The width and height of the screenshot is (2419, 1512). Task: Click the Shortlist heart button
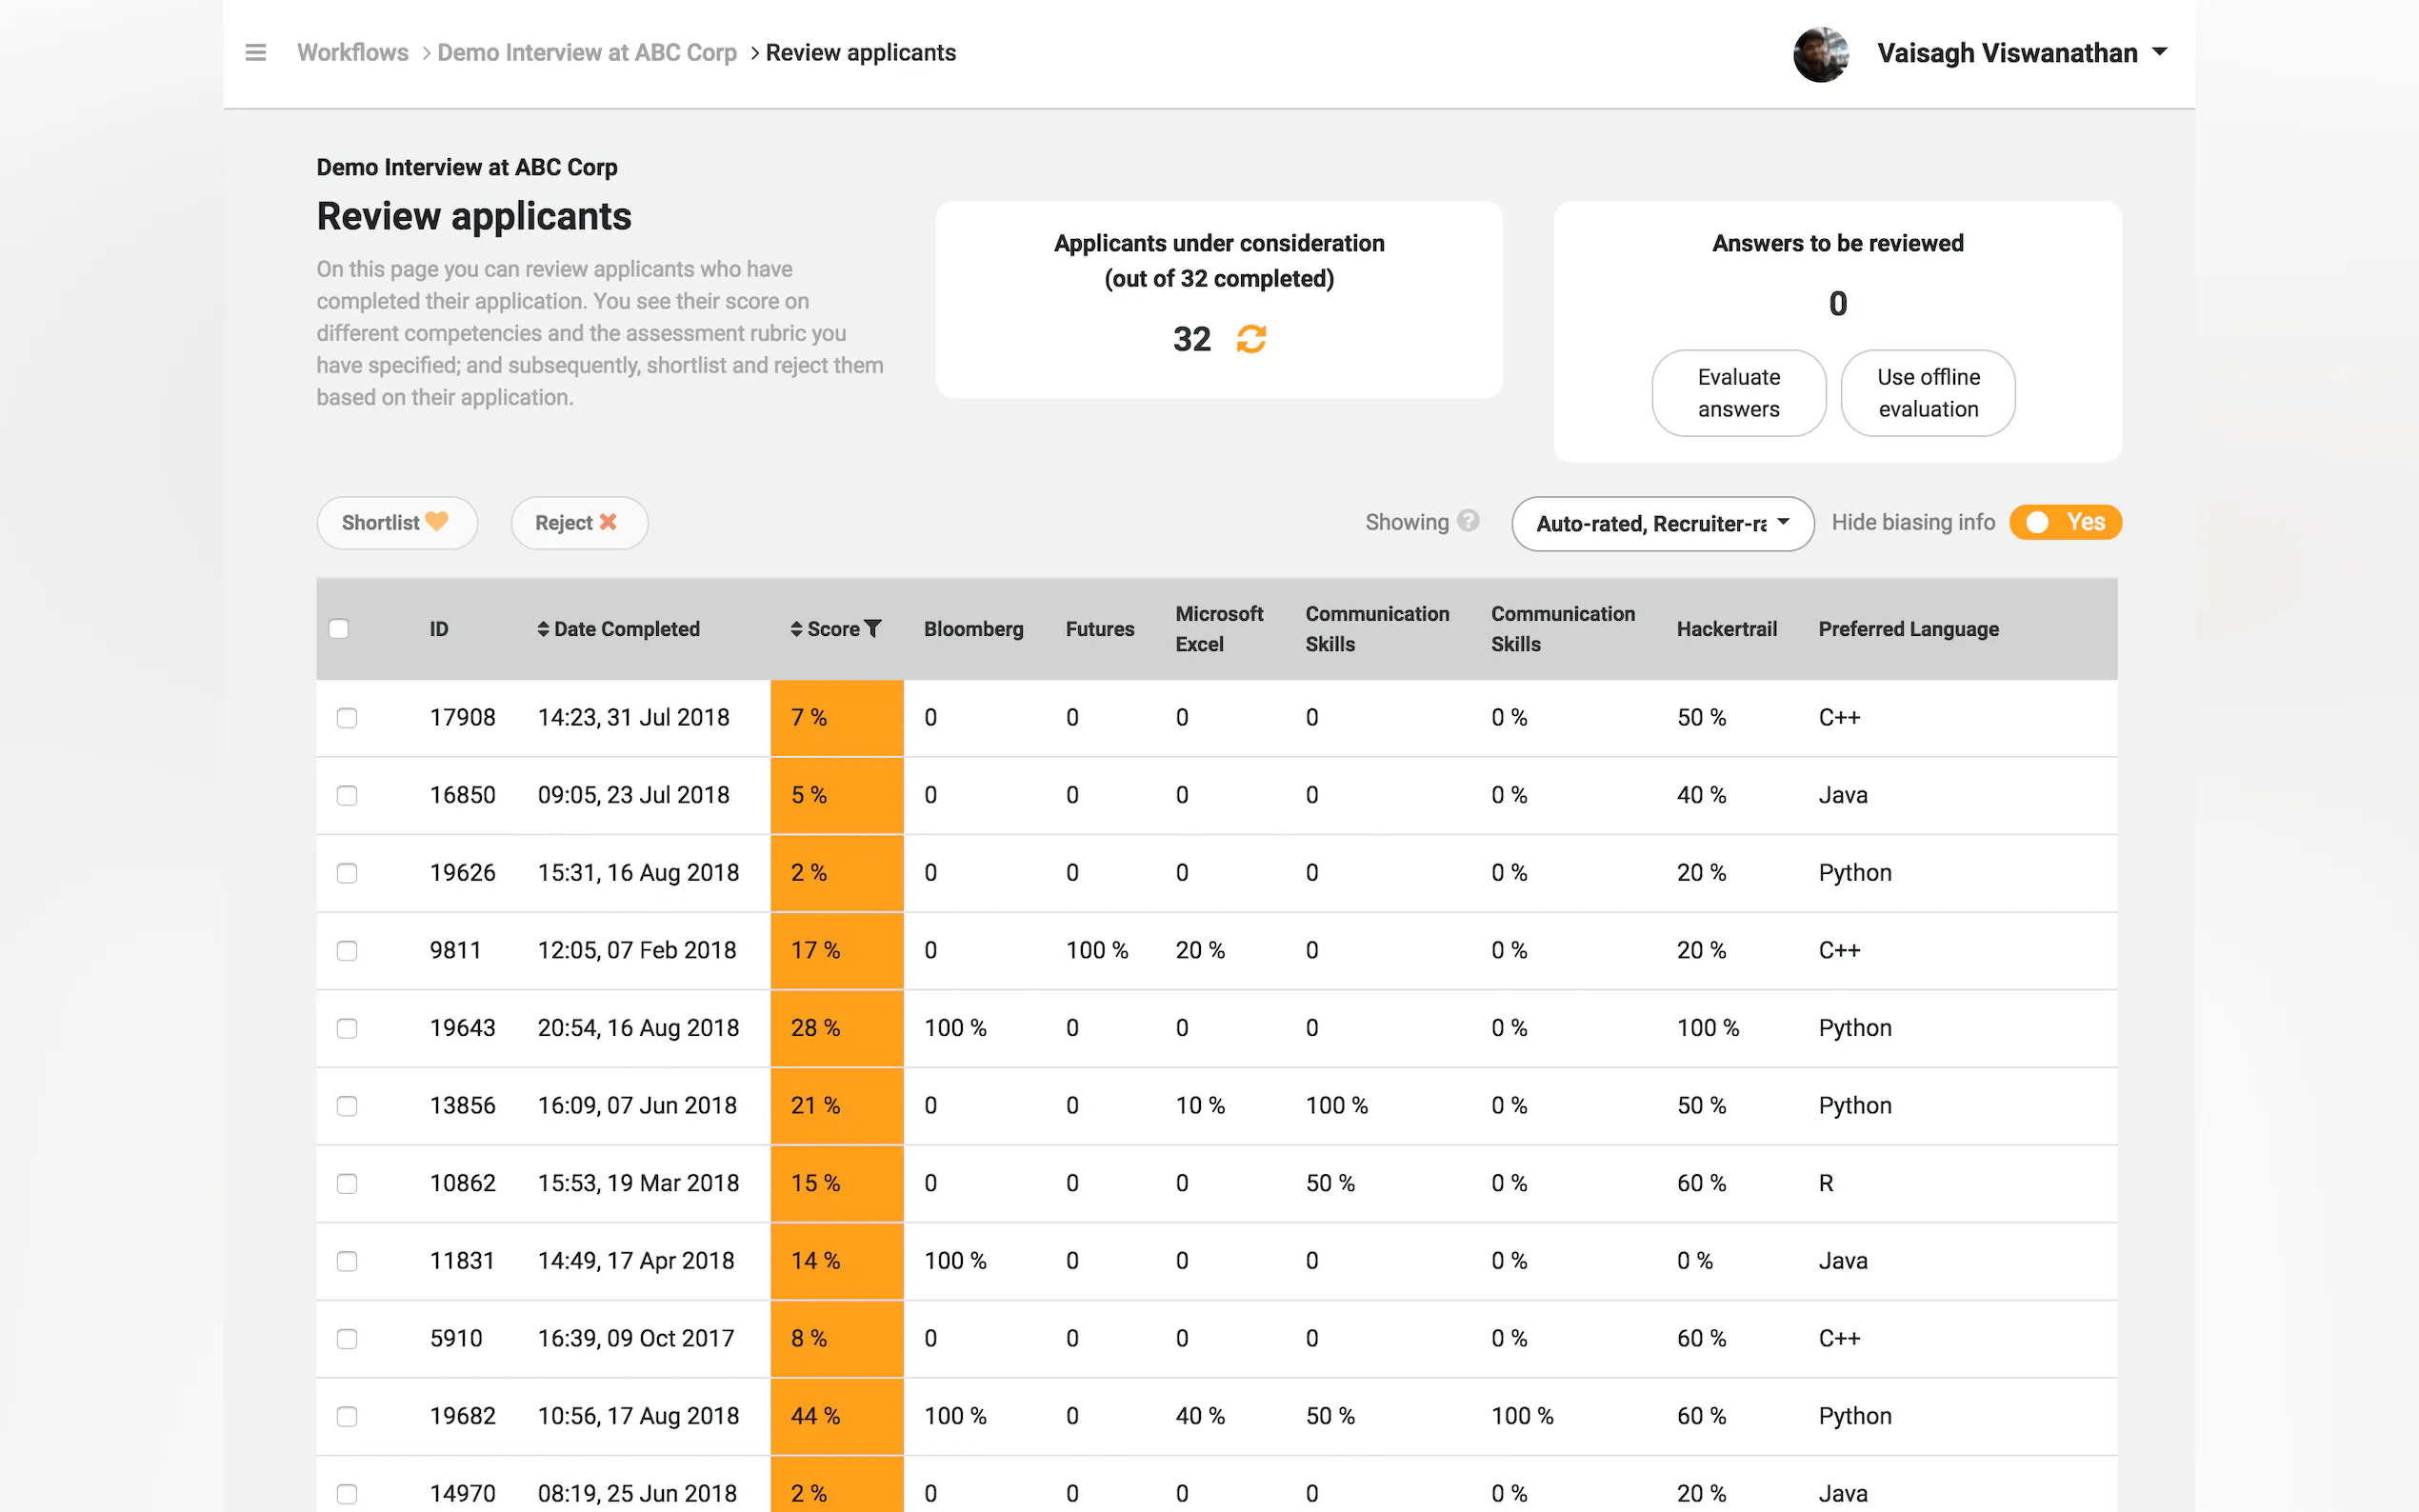coord(396,523)
